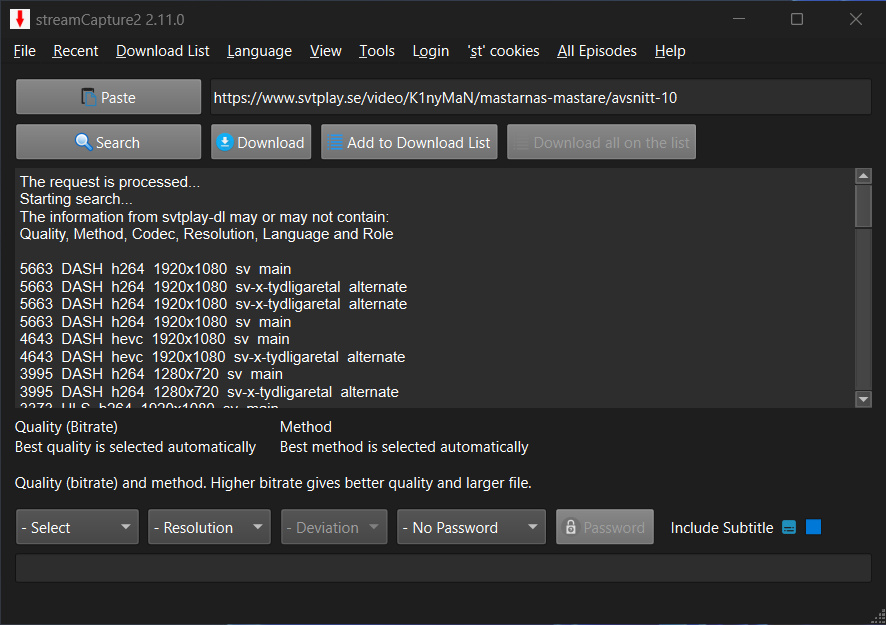Click the 'Include Subtitle' label
Screen dimensions: 886x625
click(x=722, y=528)
